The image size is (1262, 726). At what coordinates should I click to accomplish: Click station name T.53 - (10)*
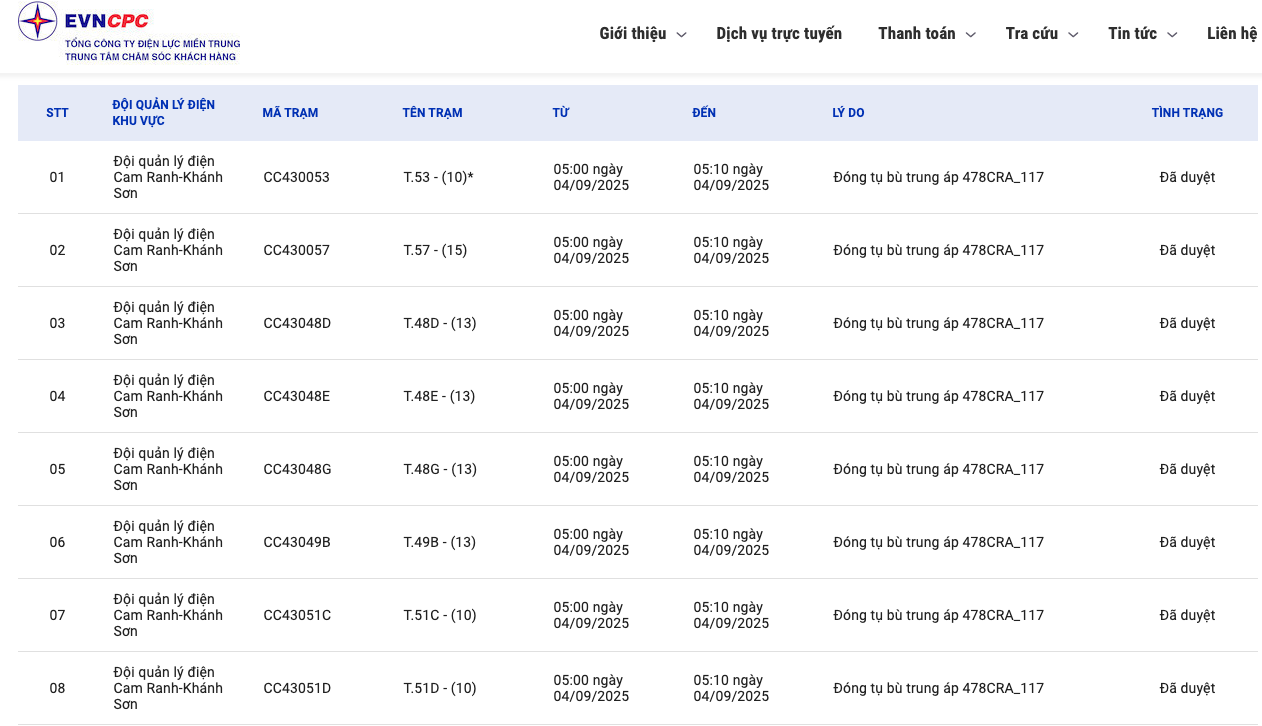click(438, 177)
